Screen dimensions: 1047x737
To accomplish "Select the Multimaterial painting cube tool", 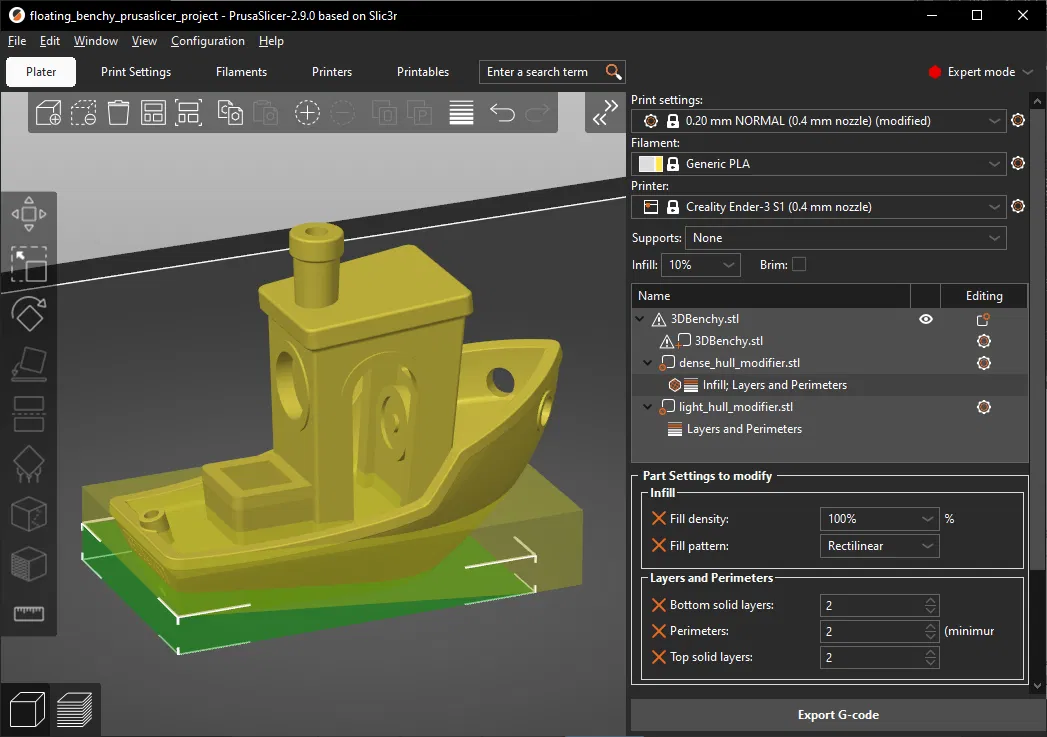I will click(29, 564).
